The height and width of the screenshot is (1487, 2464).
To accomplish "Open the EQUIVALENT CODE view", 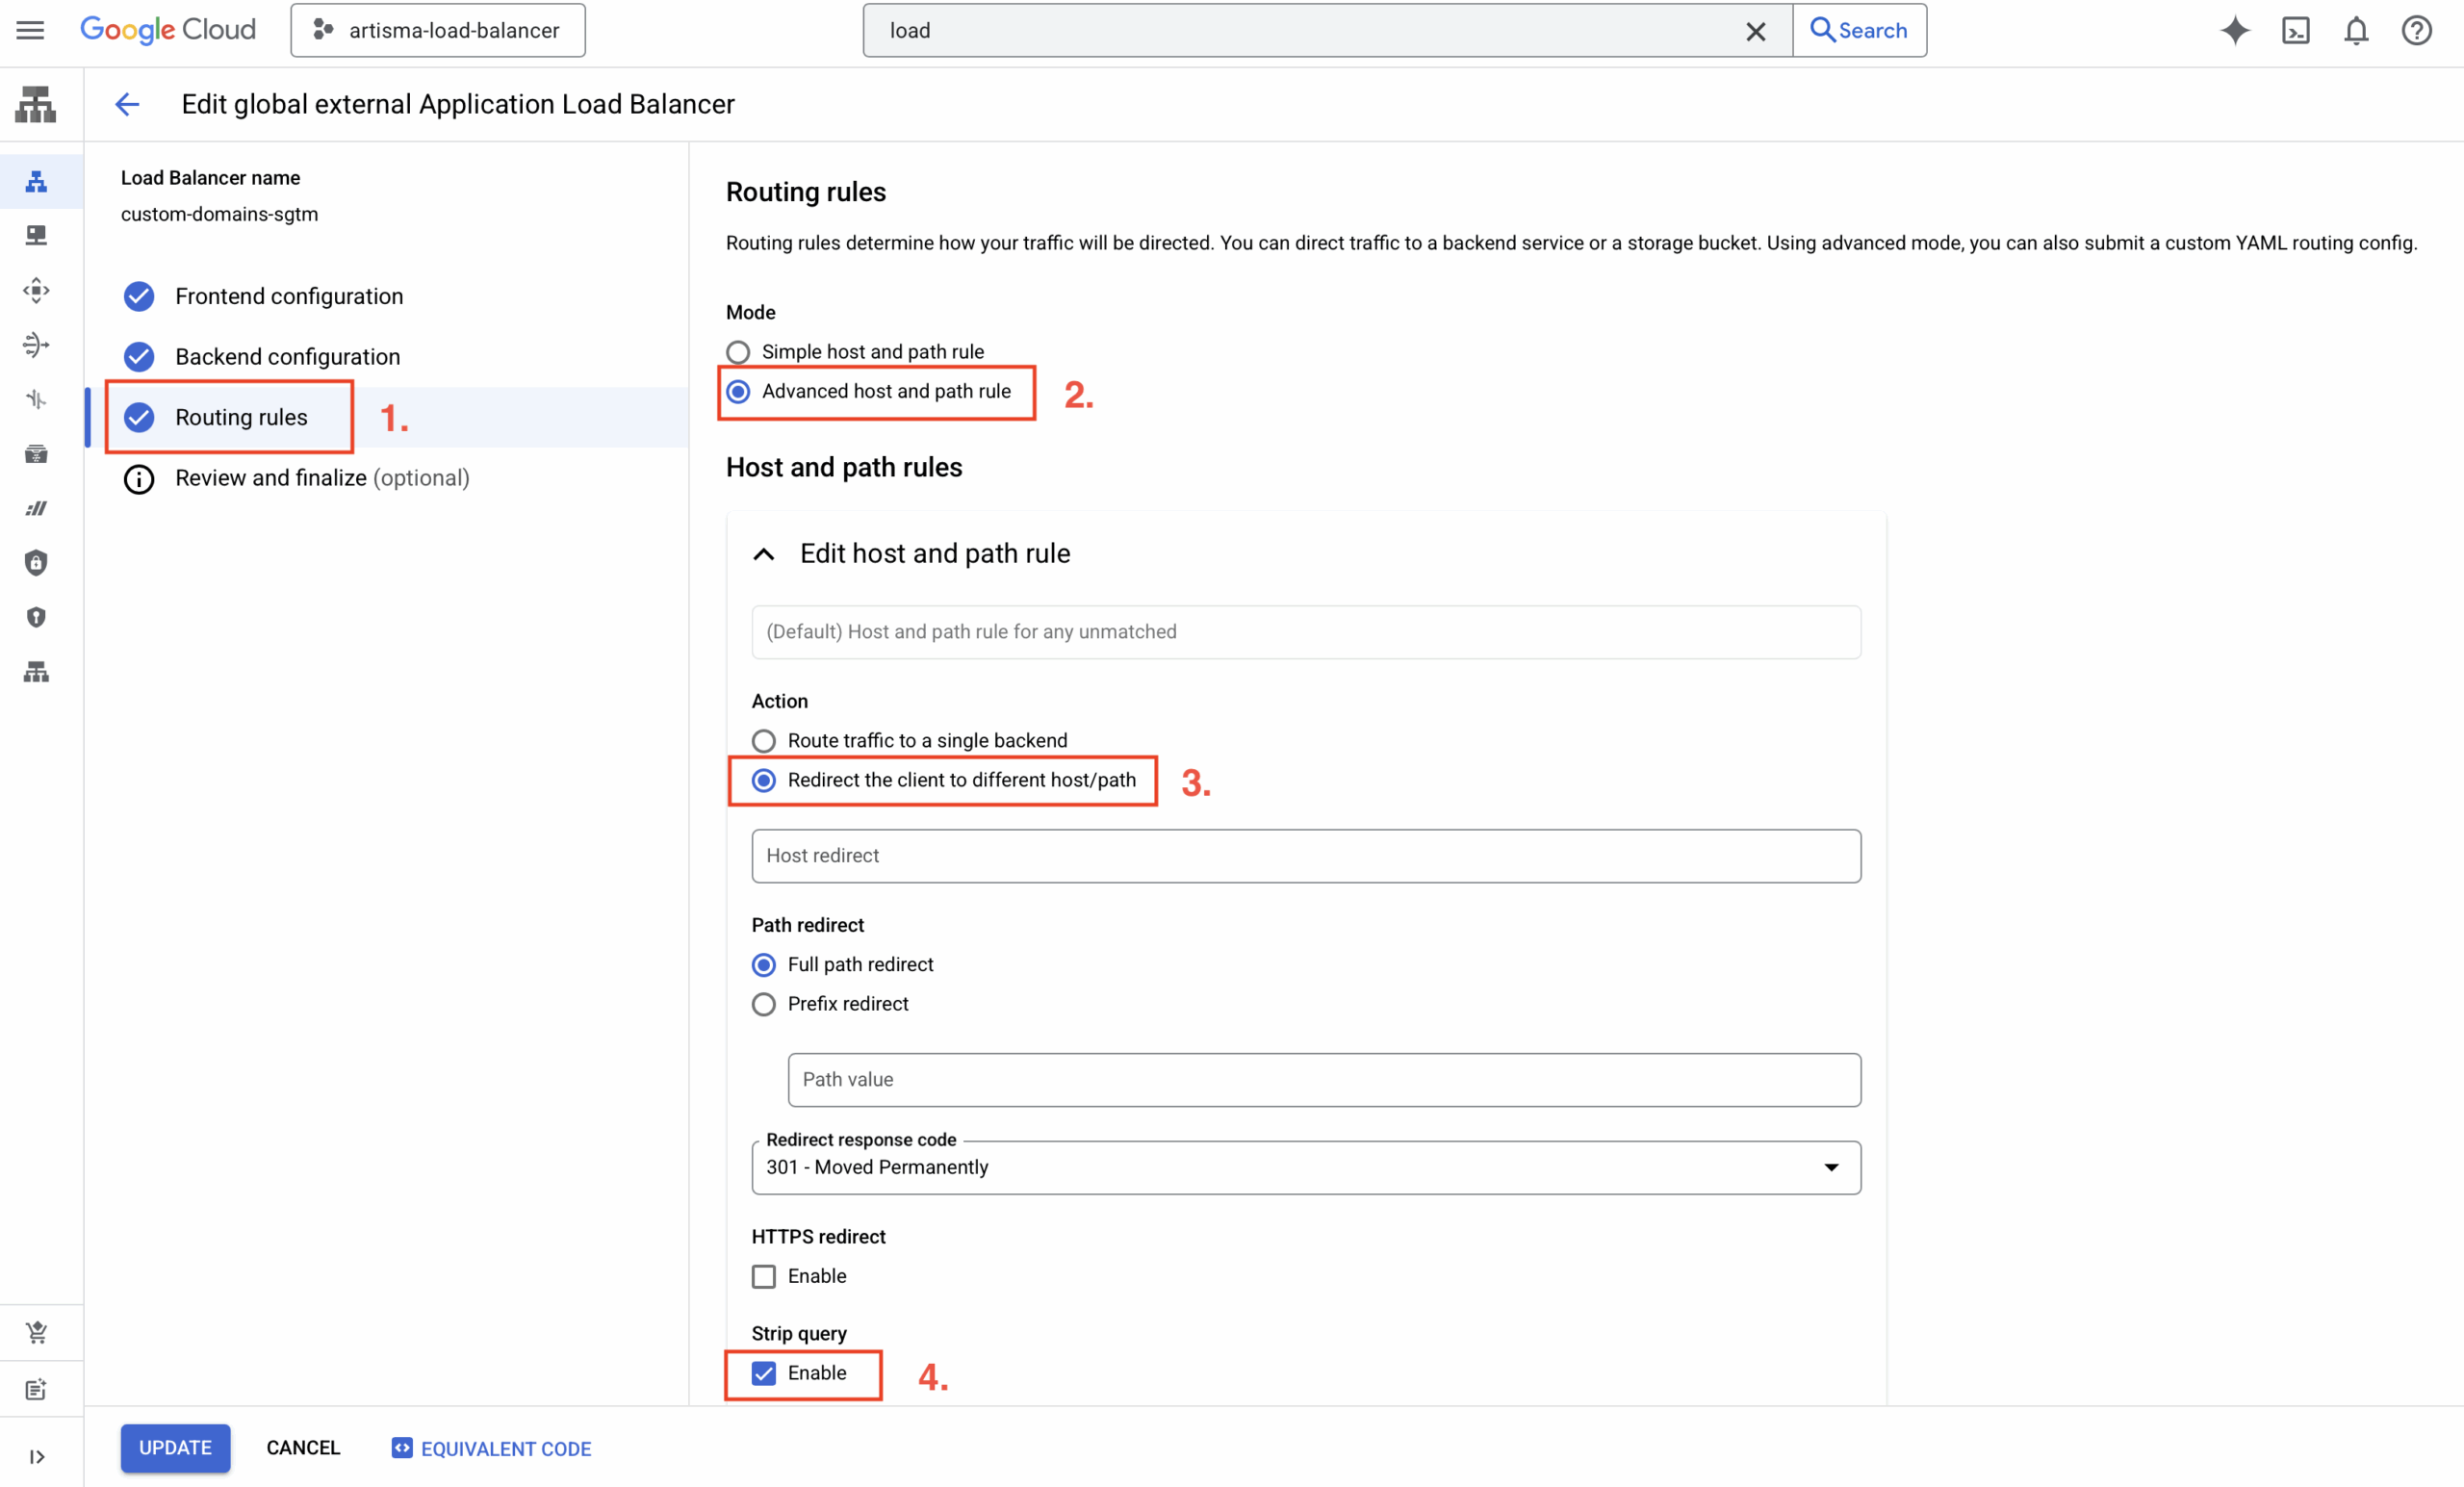I will click(489, 1447).
